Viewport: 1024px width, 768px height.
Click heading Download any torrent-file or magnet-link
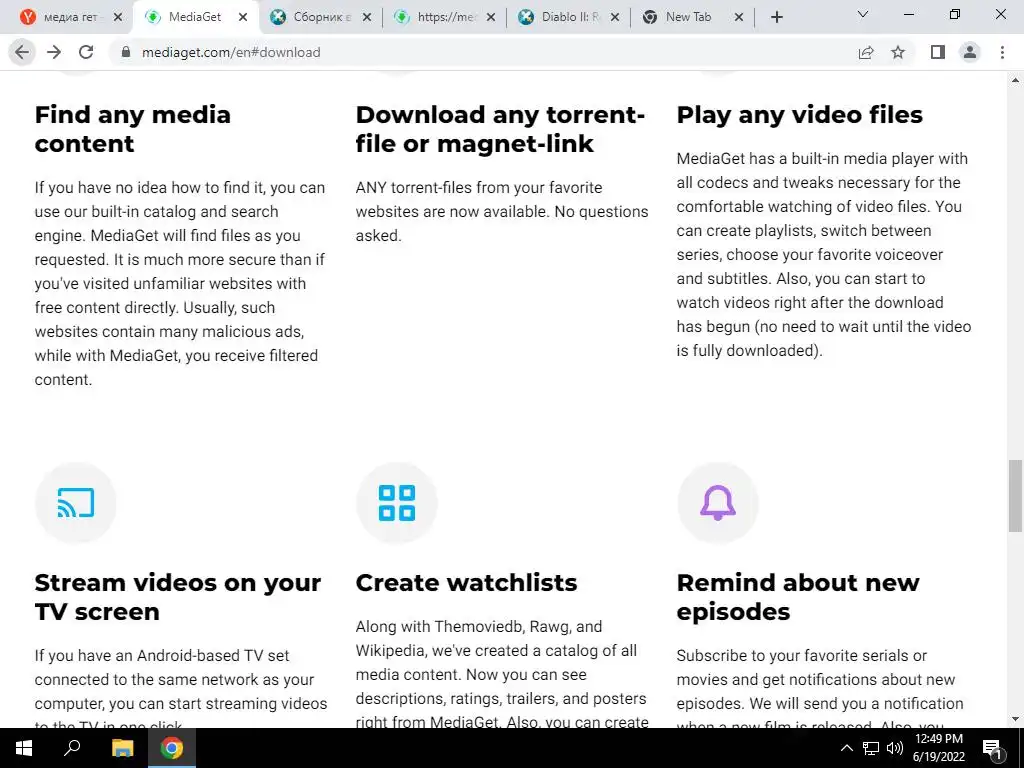[x=500, y=129]
